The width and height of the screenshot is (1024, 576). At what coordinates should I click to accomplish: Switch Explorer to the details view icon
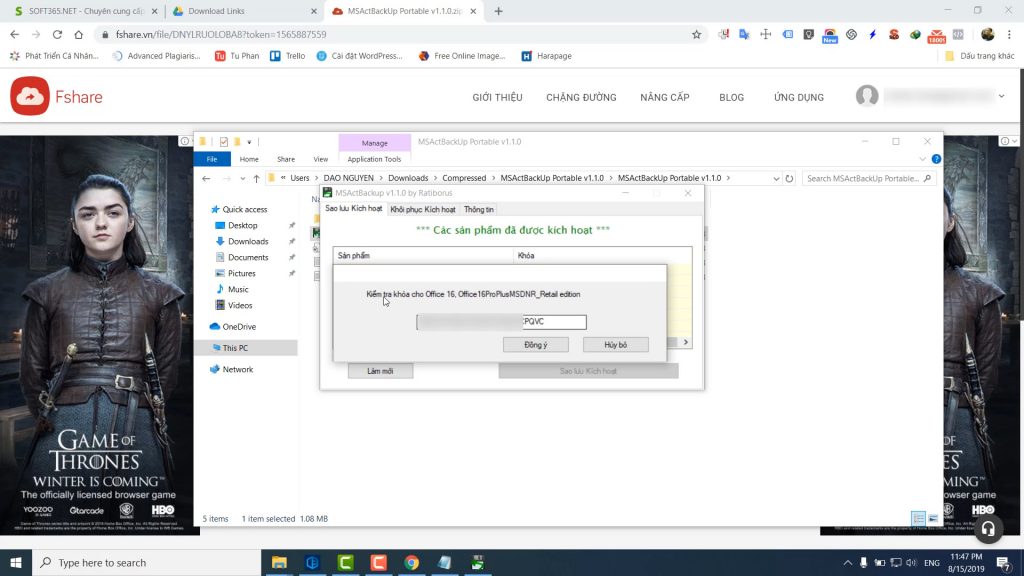click(918, 519)
